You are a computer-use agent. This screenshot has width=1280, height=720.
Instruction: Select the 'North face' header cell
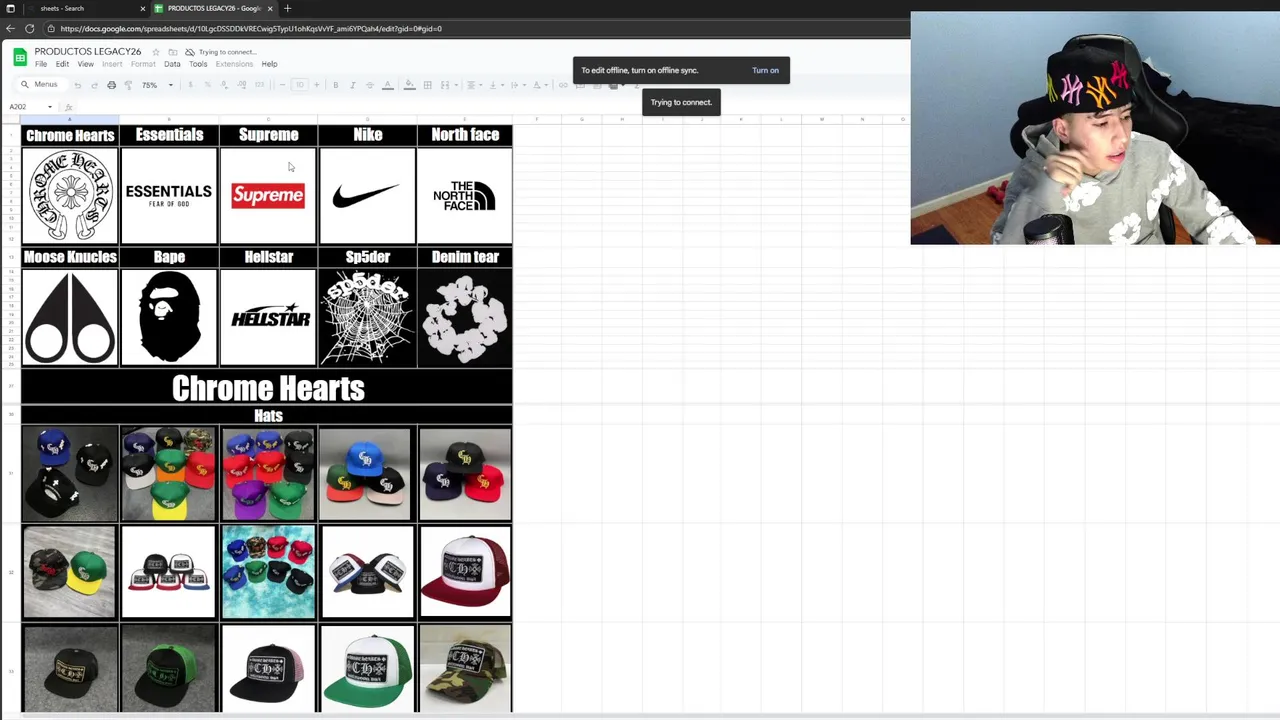[465, 135]
